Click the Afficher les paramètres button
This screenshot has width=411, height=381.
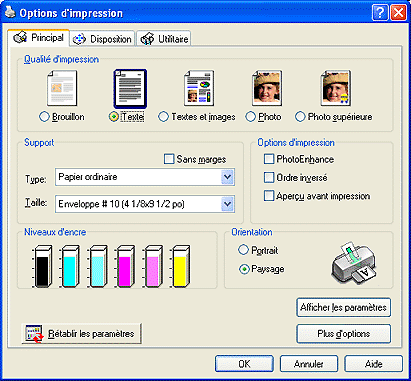pos(343,307)
